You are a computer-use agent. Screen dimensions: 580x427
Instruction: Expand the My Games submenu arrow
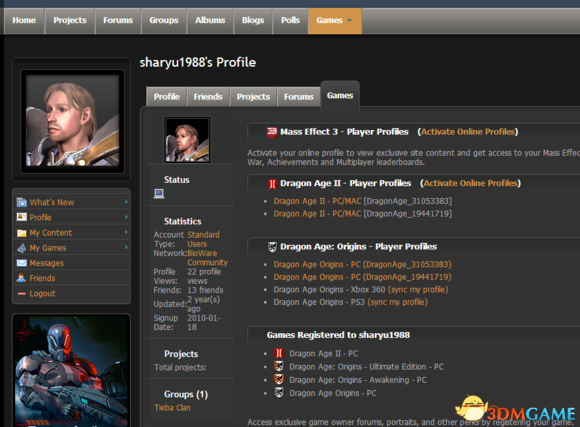(126, 247)
